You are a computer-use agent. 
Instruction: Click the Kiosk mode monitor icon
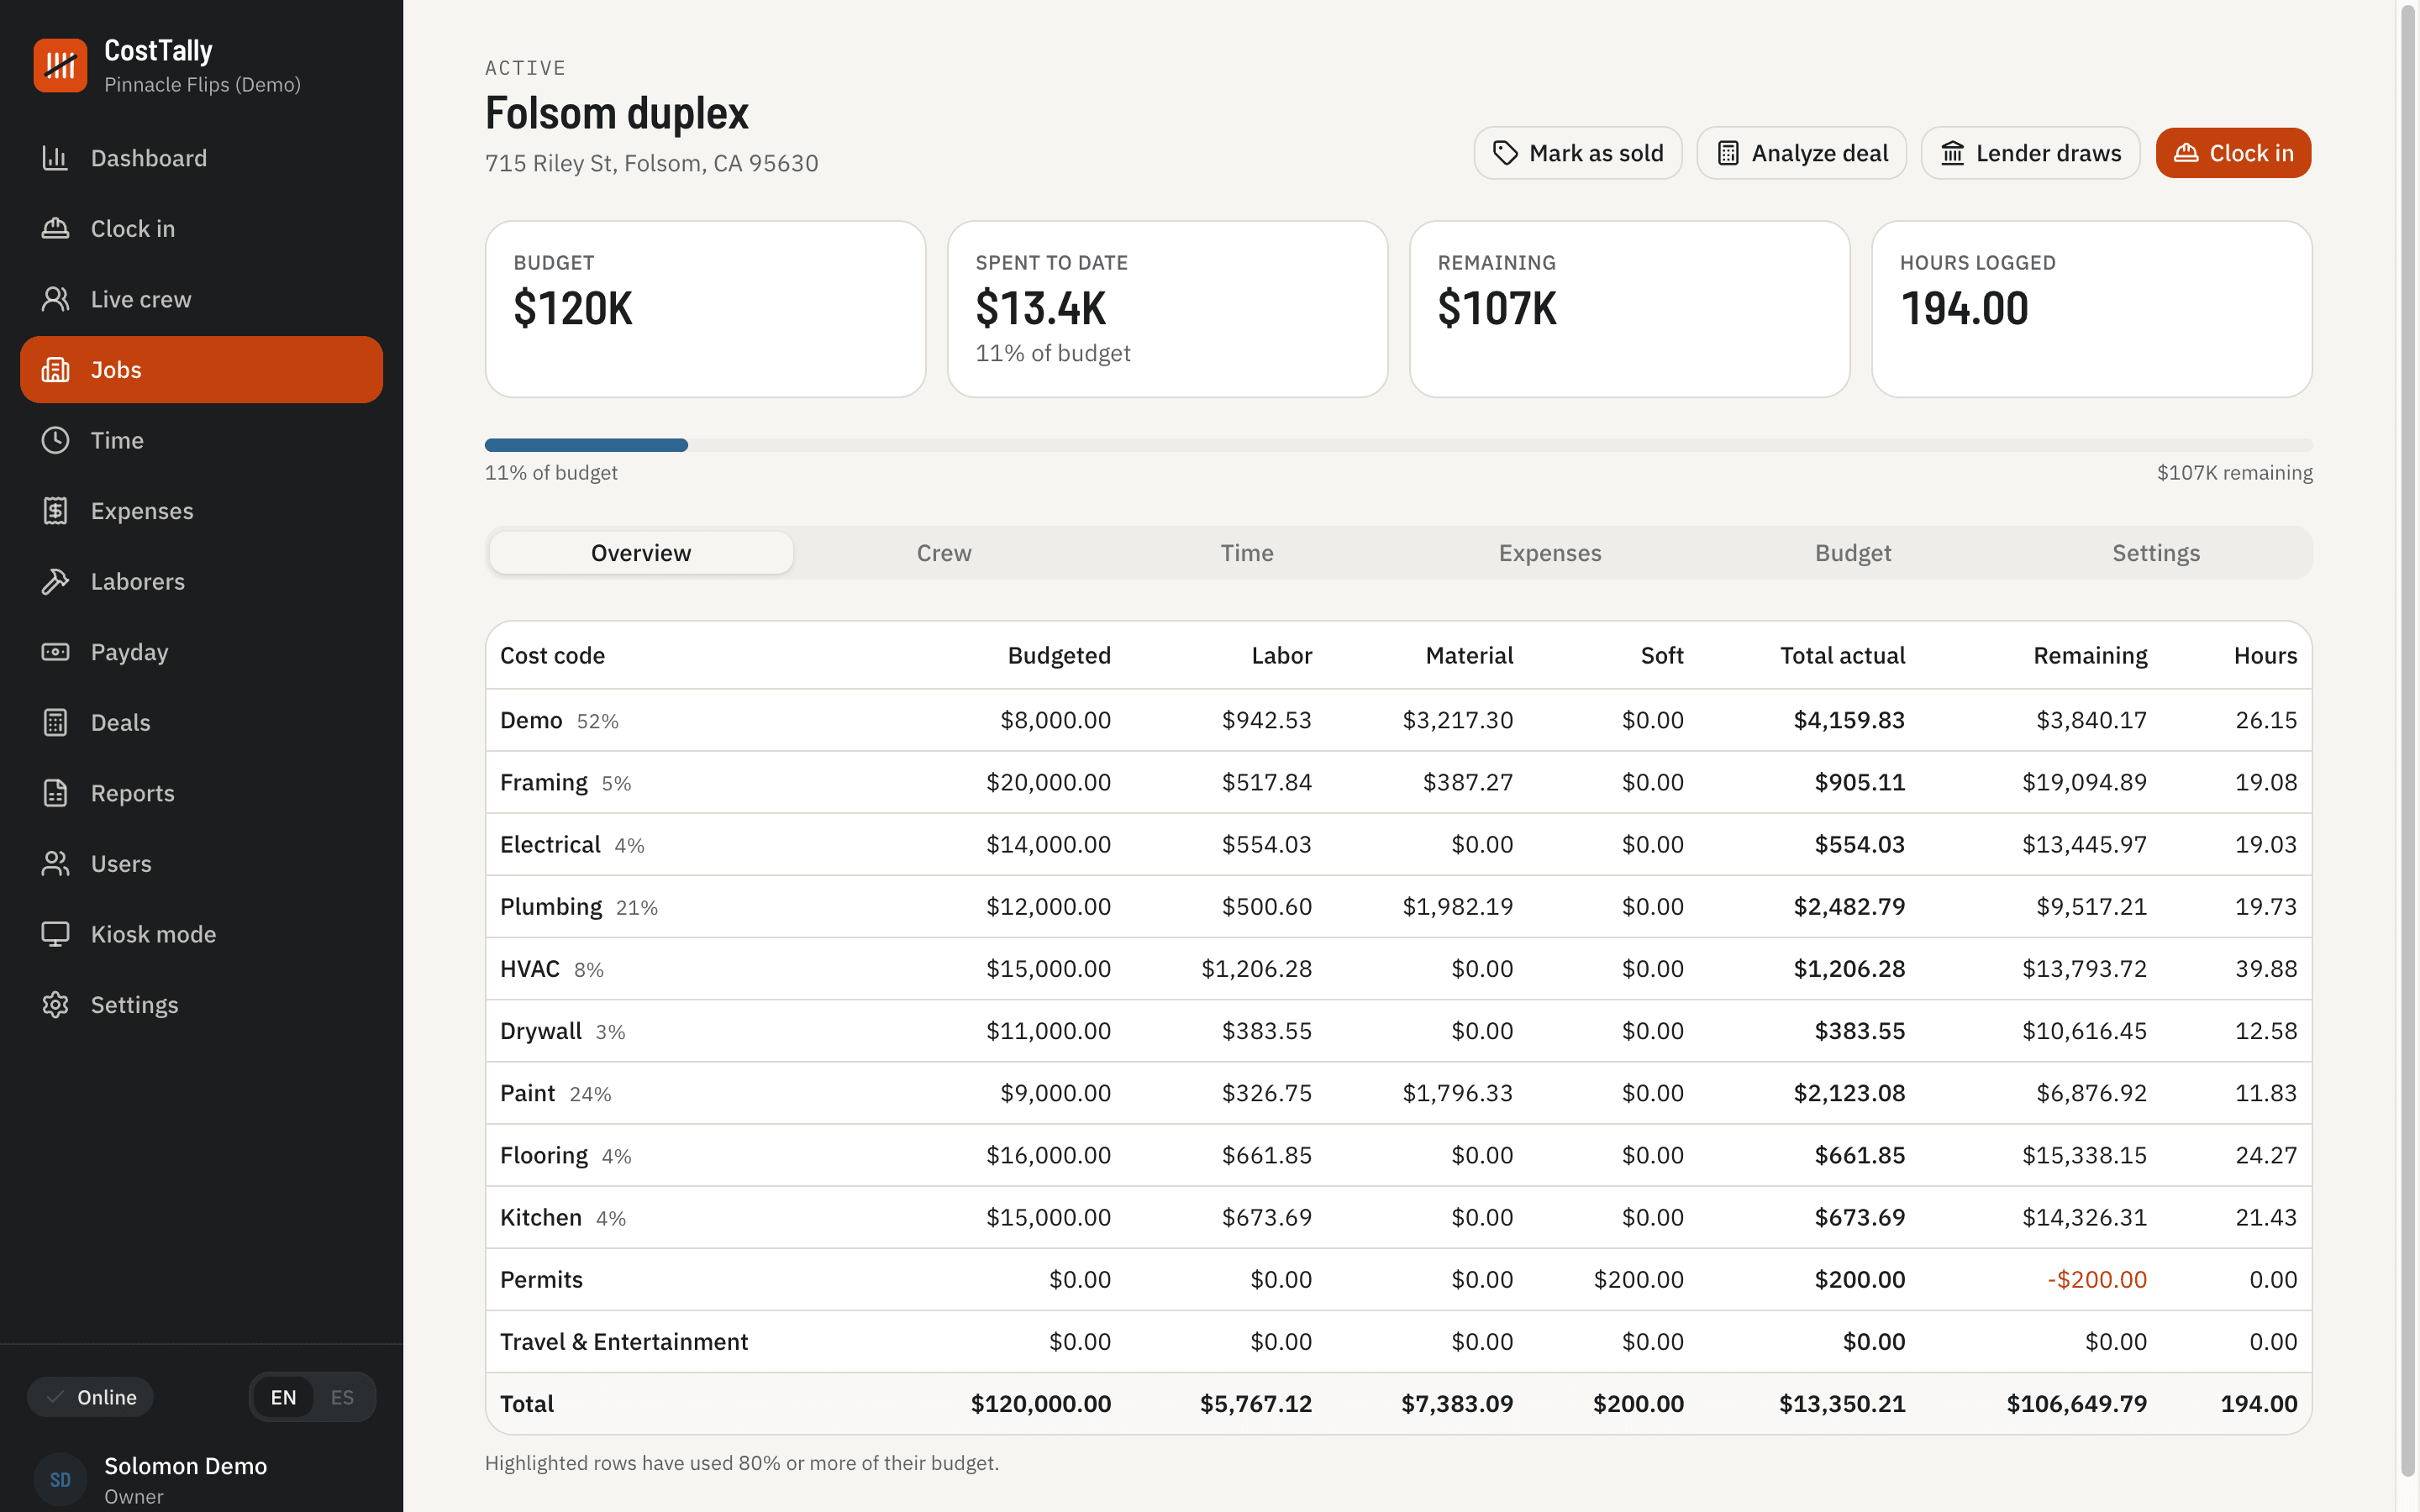(x=55, y=934)
